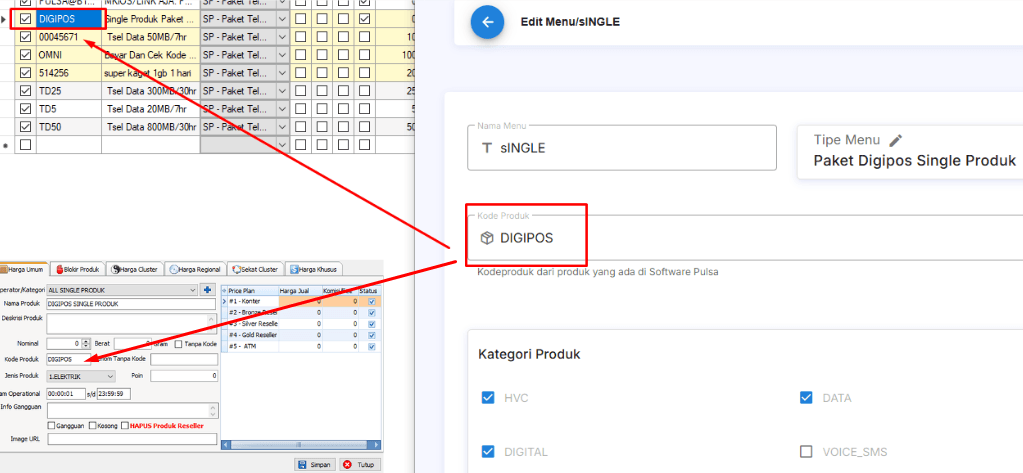Click the Tipe Menu card Paket Digipos Single Produk
The height and width of the screenshot is (473, 1023).
click(910, 152)
